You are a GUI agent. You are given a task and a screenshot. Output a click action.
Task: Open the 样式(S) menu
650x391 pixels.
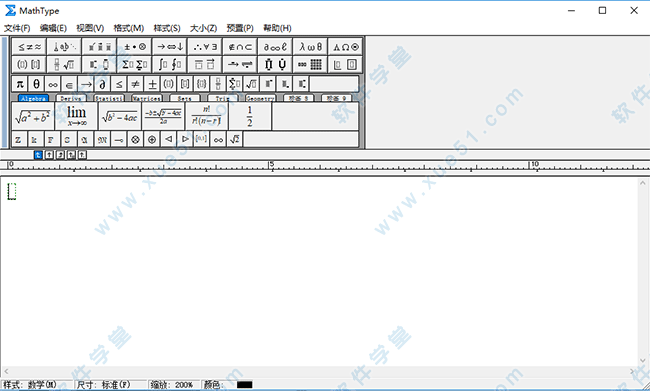click(167, 28)
